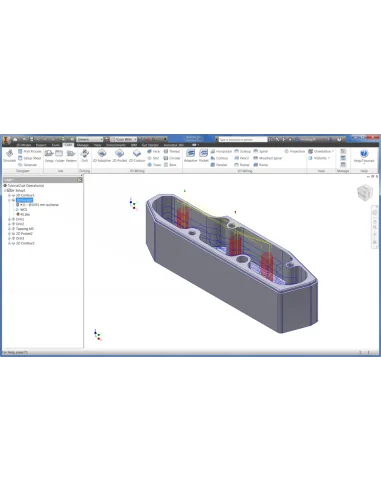The image size is (381, 492).
Task: Start a 2D Adaptive milling operation
Action: pos(102,156)
